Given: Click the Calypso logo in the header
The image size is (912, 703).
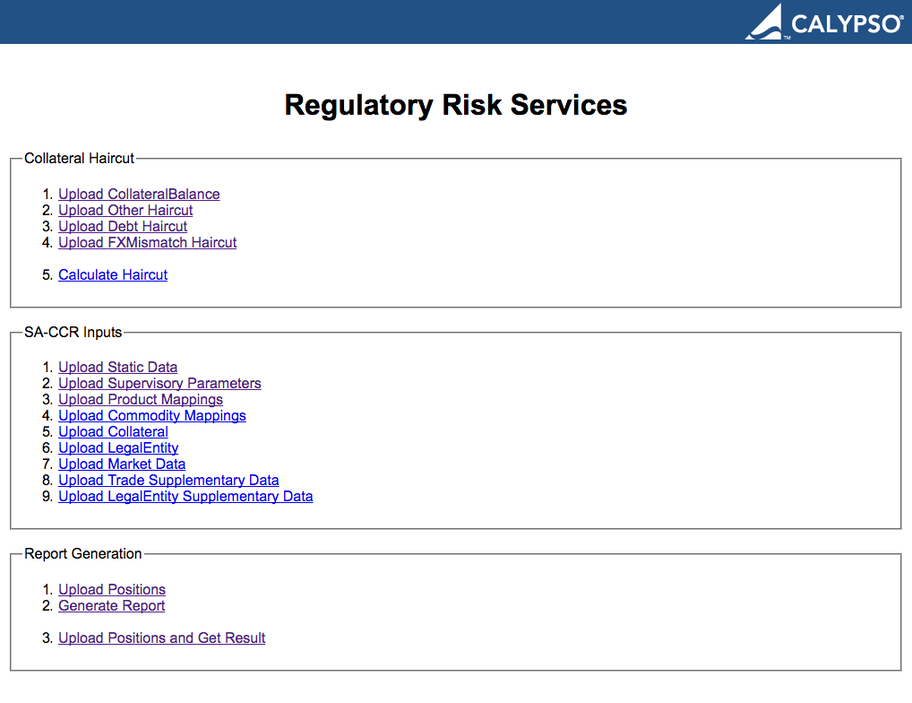Looking at the screenshot, I should pos(823,22).
